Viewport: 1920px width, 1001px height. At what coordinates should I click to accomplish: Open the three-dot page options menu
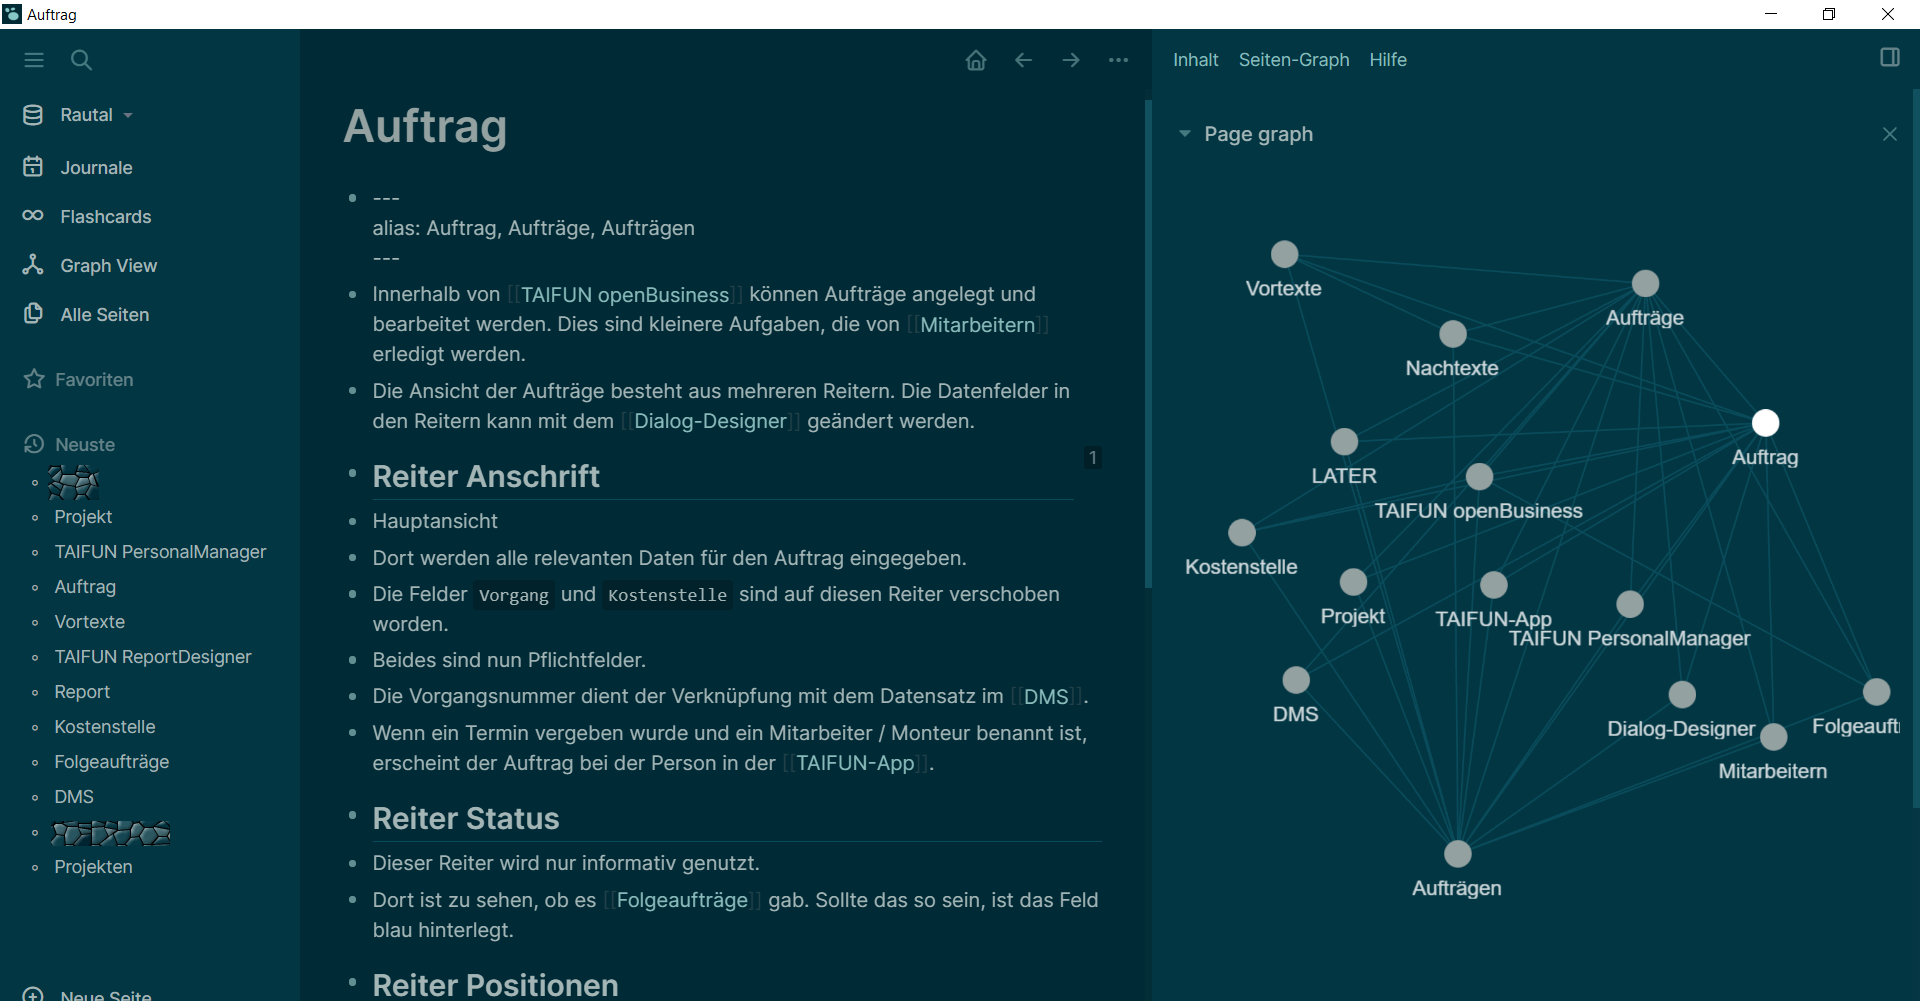[x=1118, y=60]
